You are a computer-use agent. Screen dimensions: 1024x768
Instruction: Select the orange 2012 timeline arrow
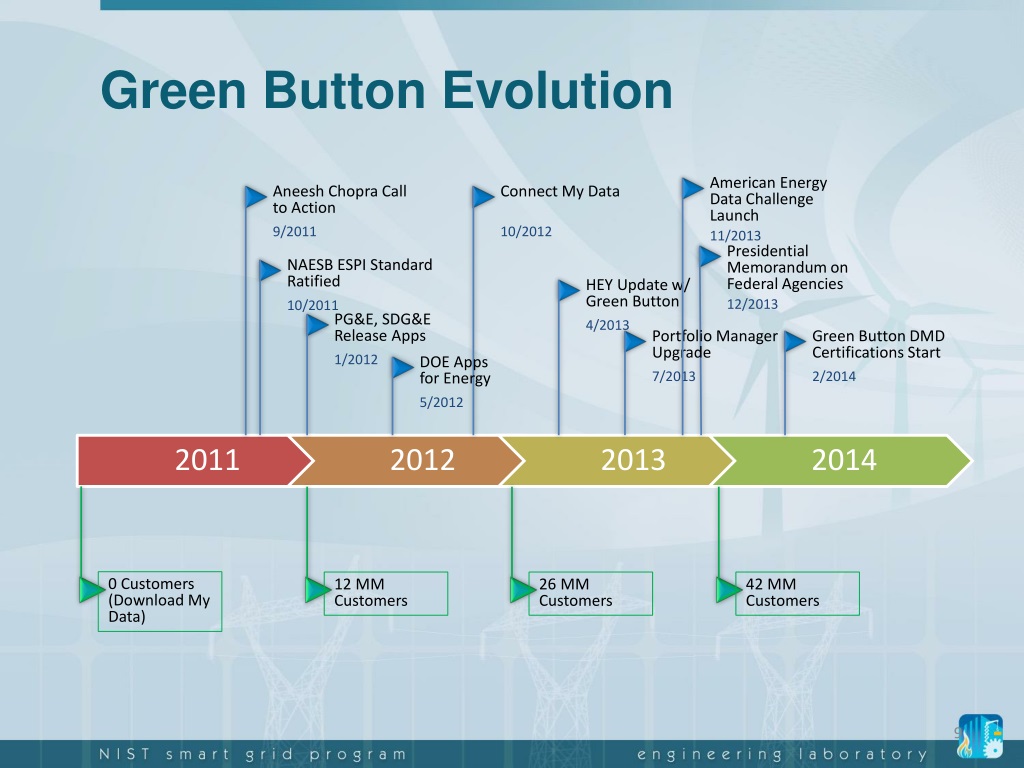coord(406,460)
